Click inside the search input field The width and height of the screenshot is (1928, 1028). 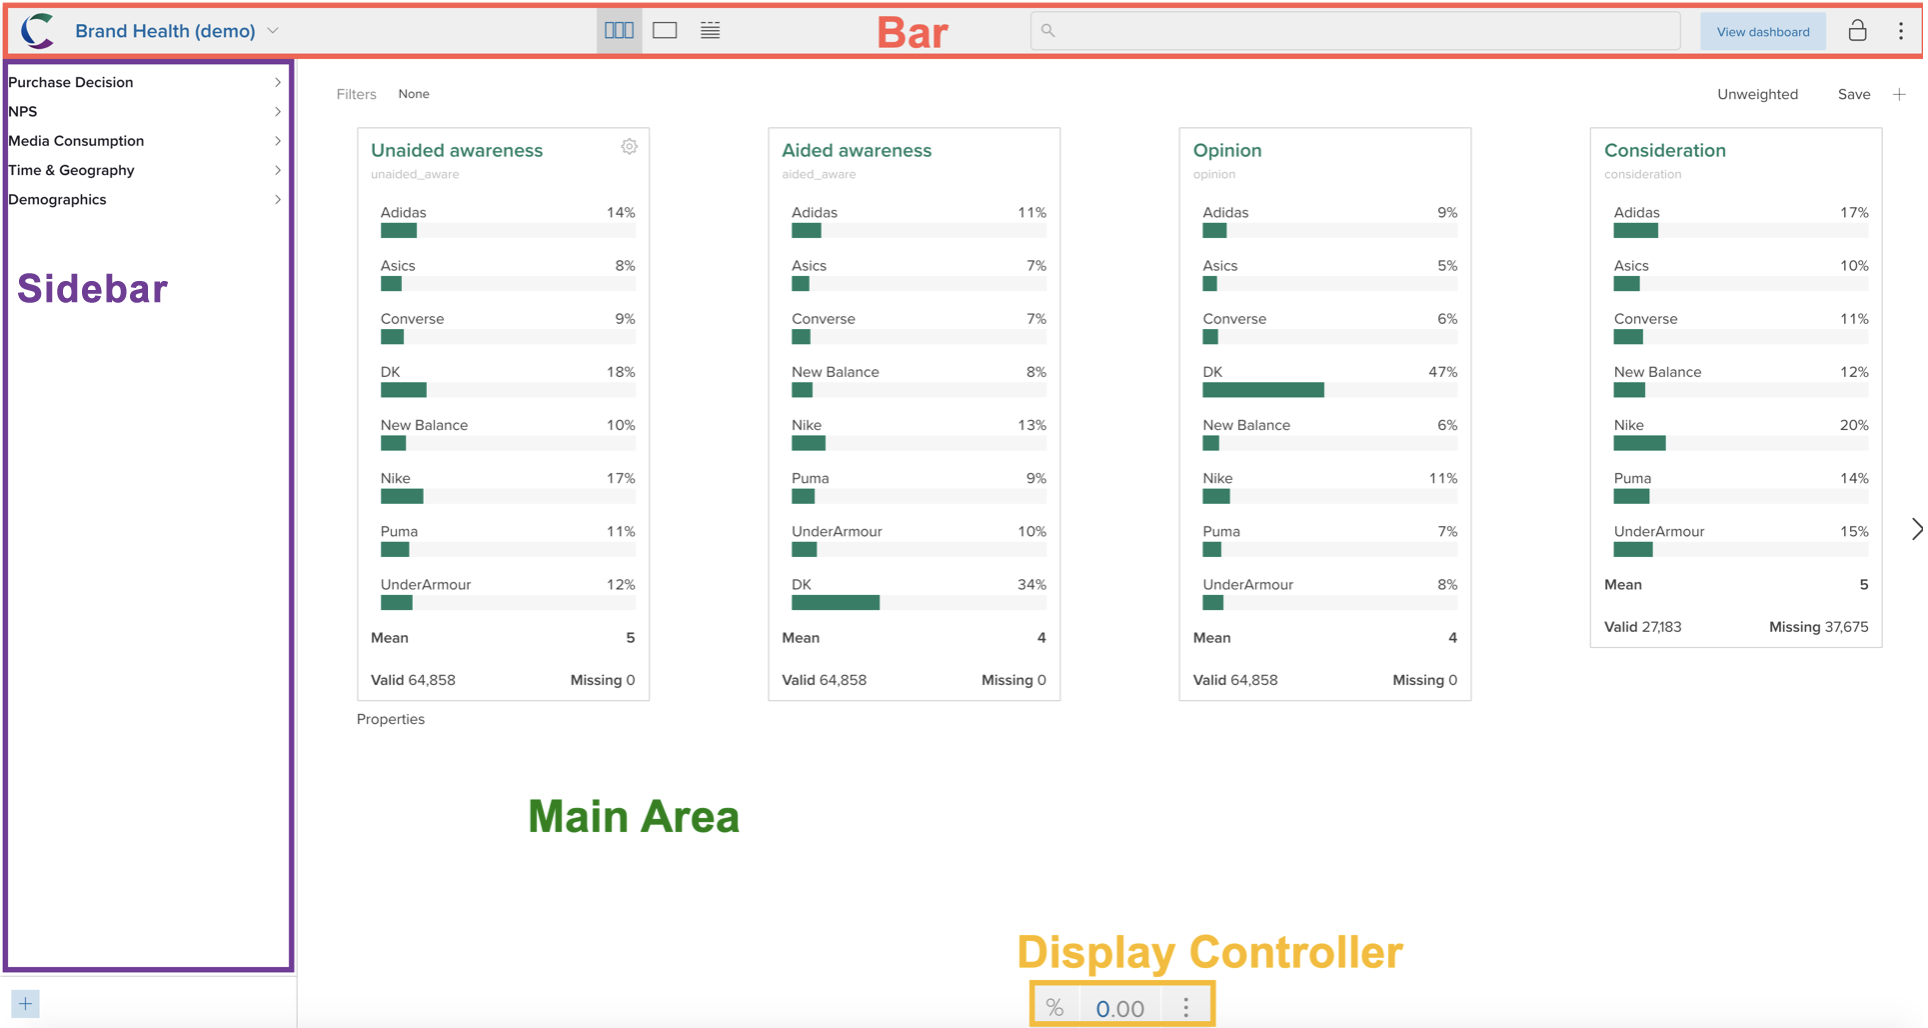click(1355, 30)
